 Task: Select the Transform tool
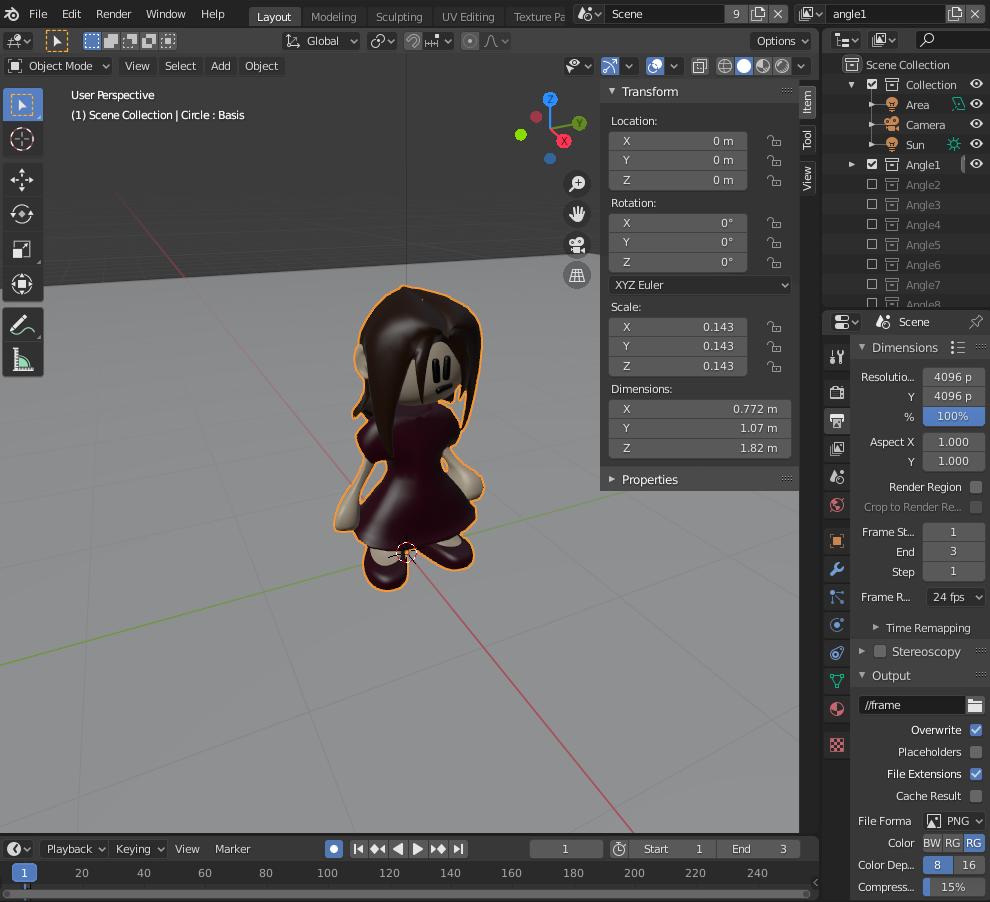(x=22, y=284)
